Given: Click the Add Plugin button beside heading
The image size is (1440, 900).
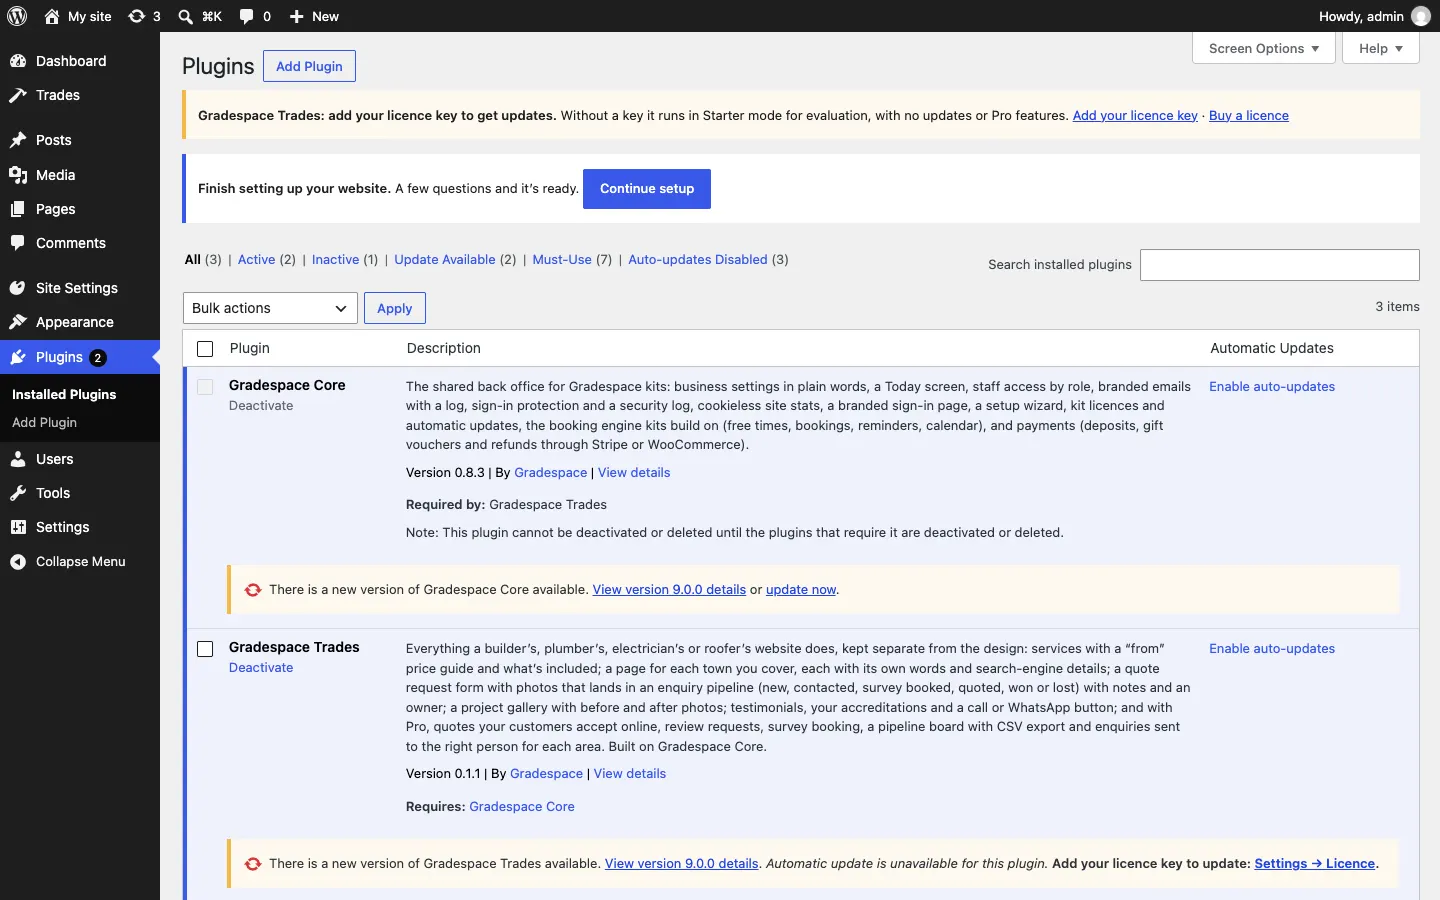Looking at the screenshot, I should (309, 66).
